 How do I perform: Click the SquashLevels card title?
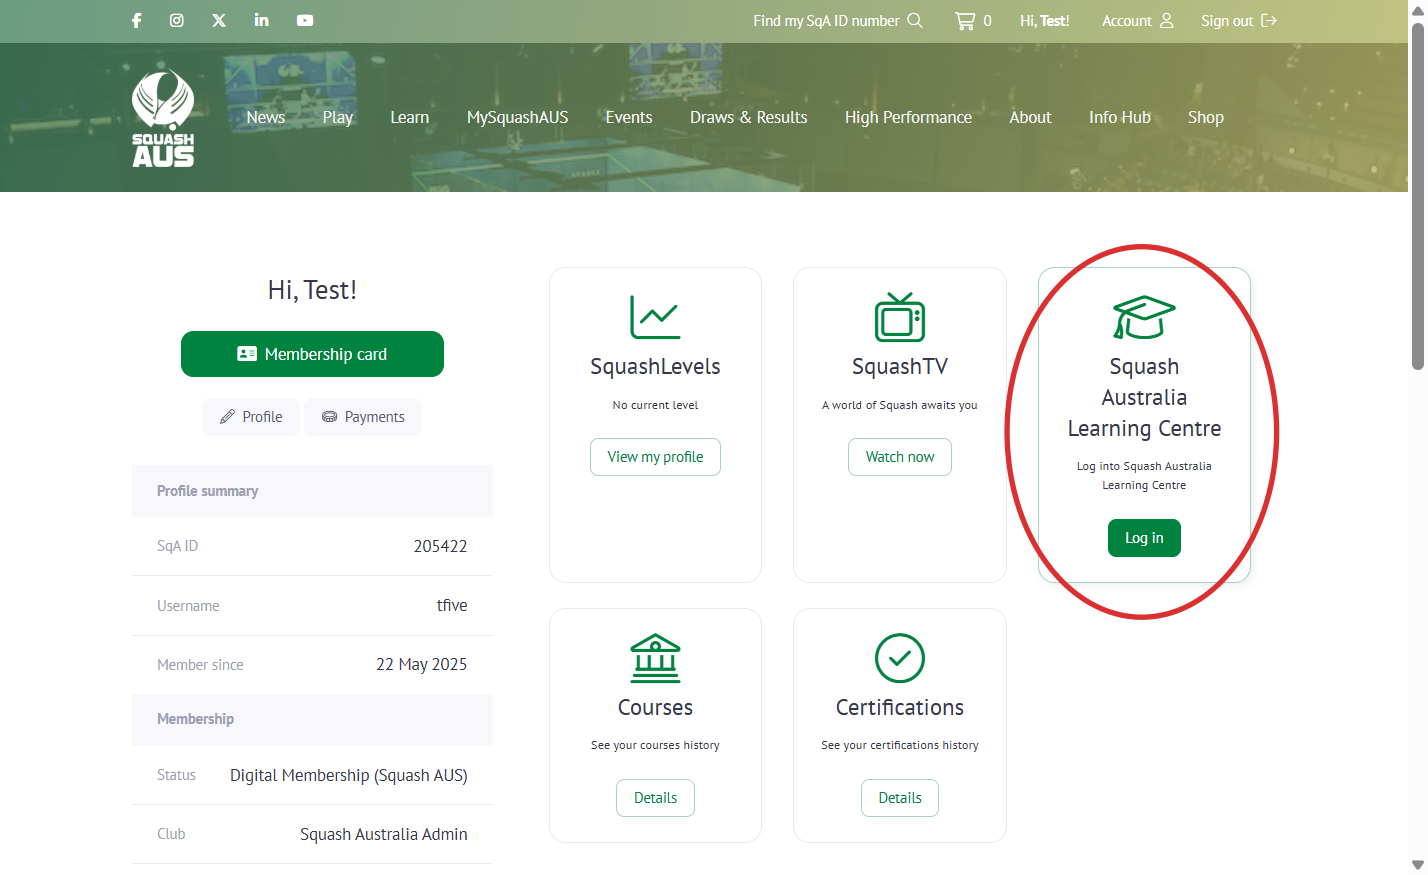[x=655, y=367]
